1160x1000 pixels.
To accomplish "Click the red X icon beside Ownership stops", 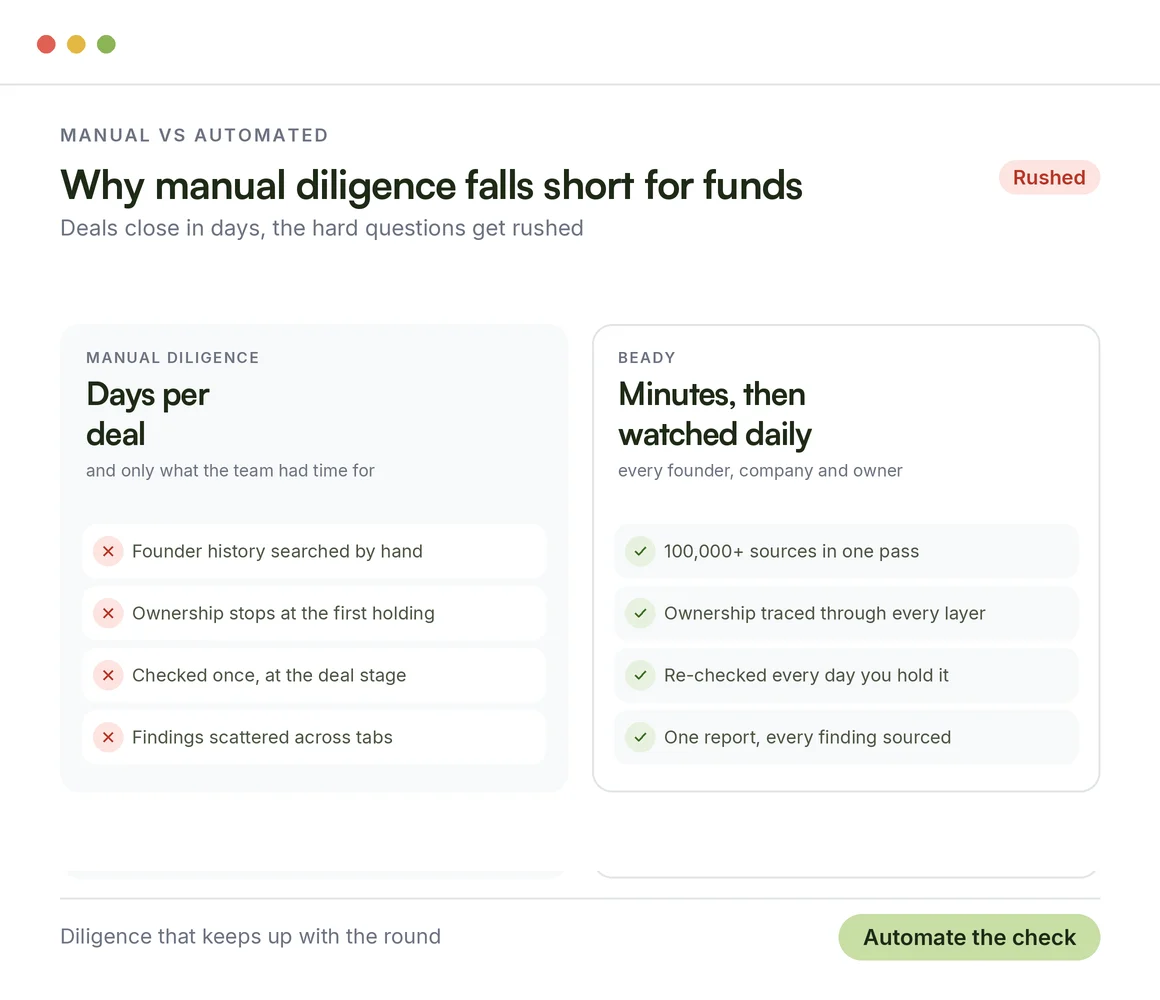I will tap(108, 613).
